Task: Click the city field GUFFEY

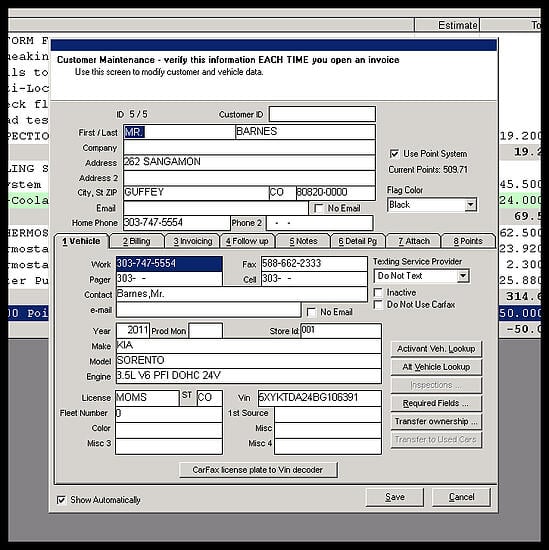Action: point(196,193)
